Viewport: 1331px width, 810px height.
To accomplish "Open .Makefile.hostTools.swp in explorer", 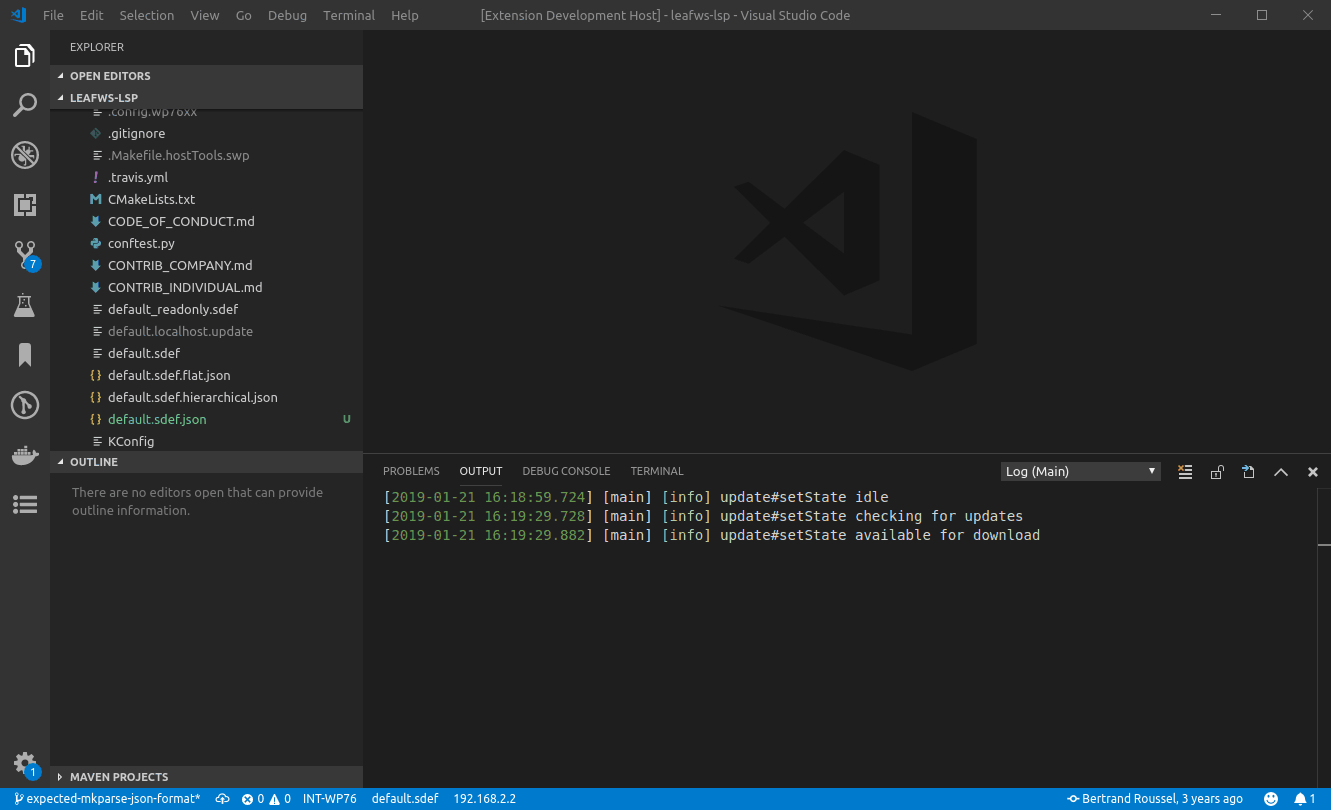I will click(206, 155).
